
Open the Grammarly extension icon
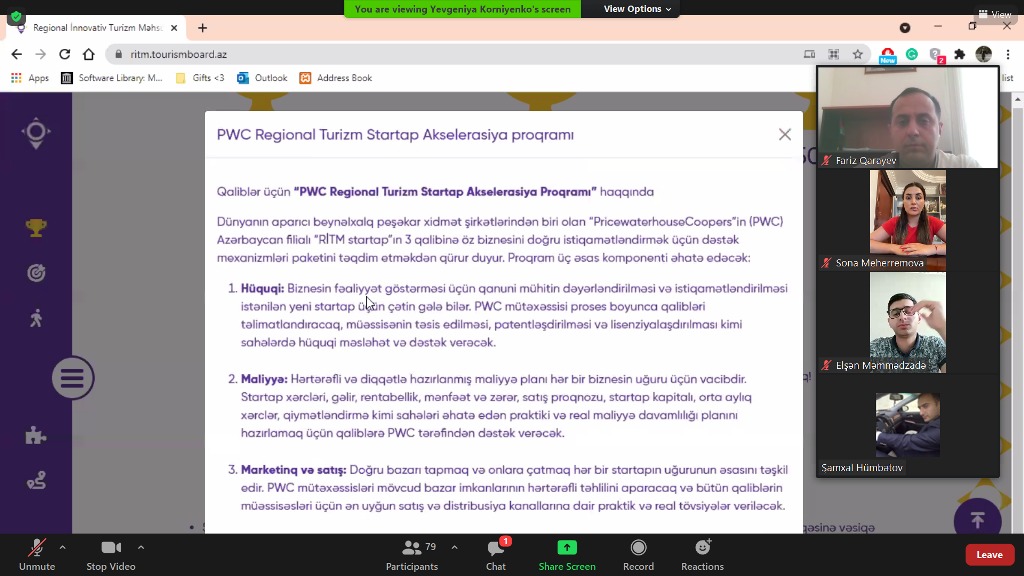(x=912, y=54)
